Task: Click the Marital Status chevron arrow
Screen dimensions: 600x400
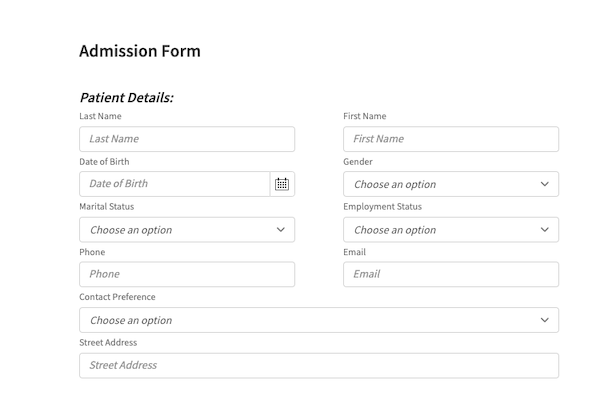Action: (x=280, y=230)
